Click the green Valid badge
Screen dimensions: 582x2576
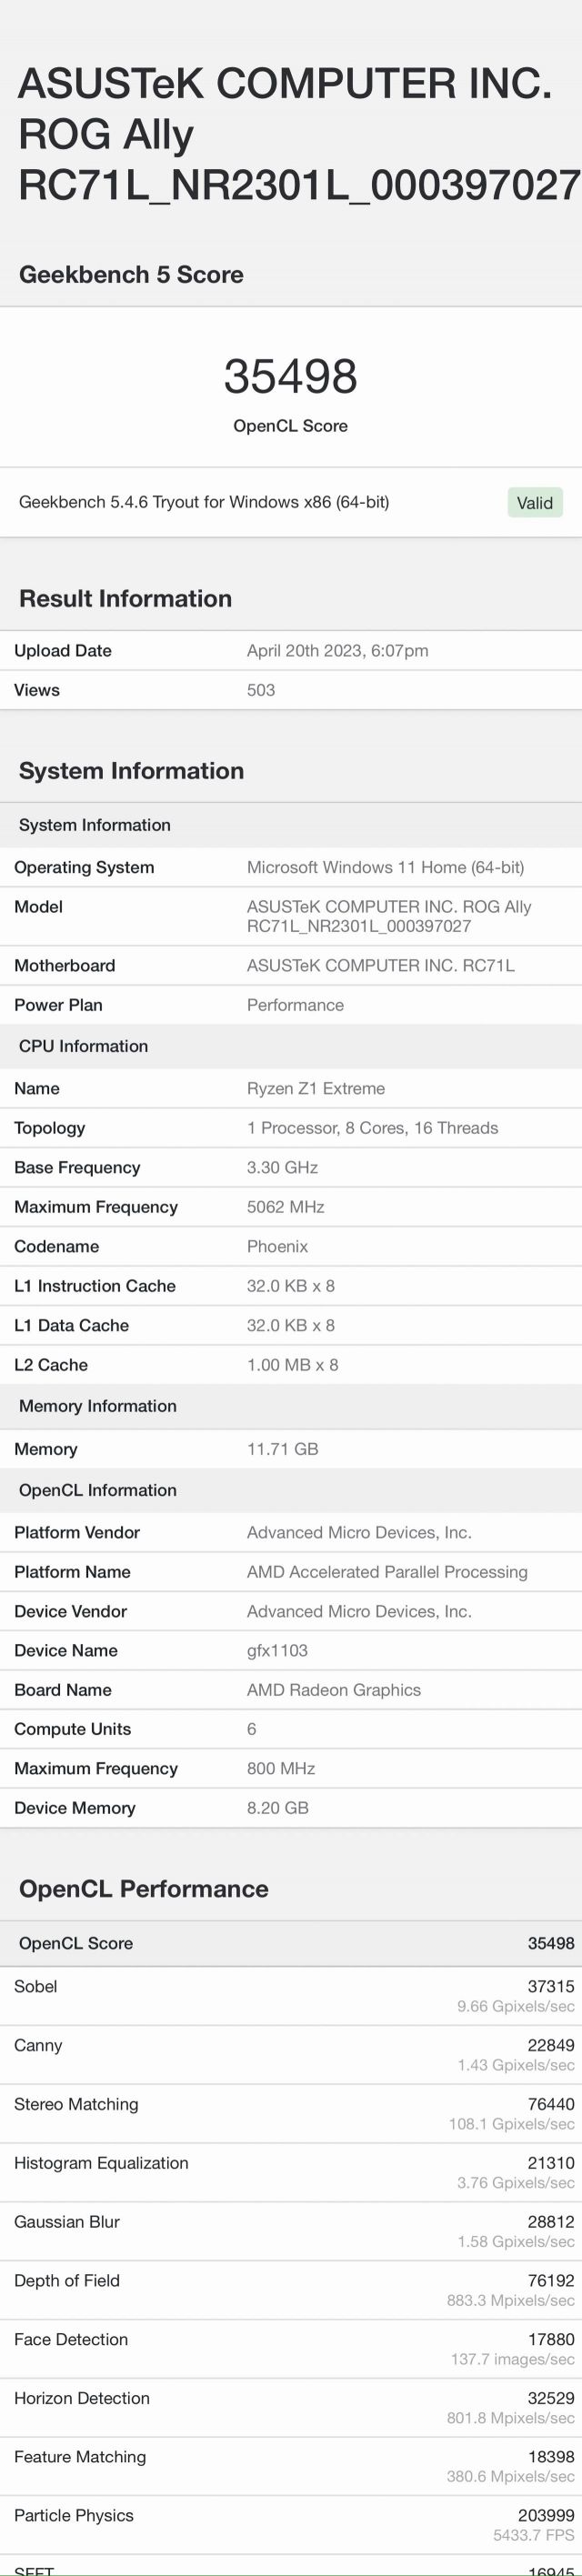point(534,502)
